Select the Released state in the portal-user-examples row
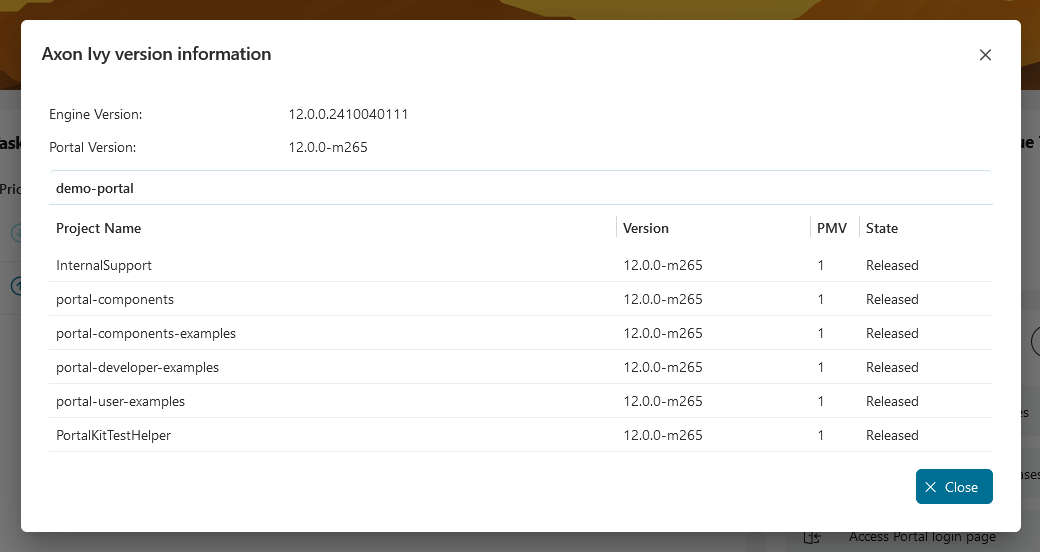Viewport: 1040px width, 552px height. (892, 401)
